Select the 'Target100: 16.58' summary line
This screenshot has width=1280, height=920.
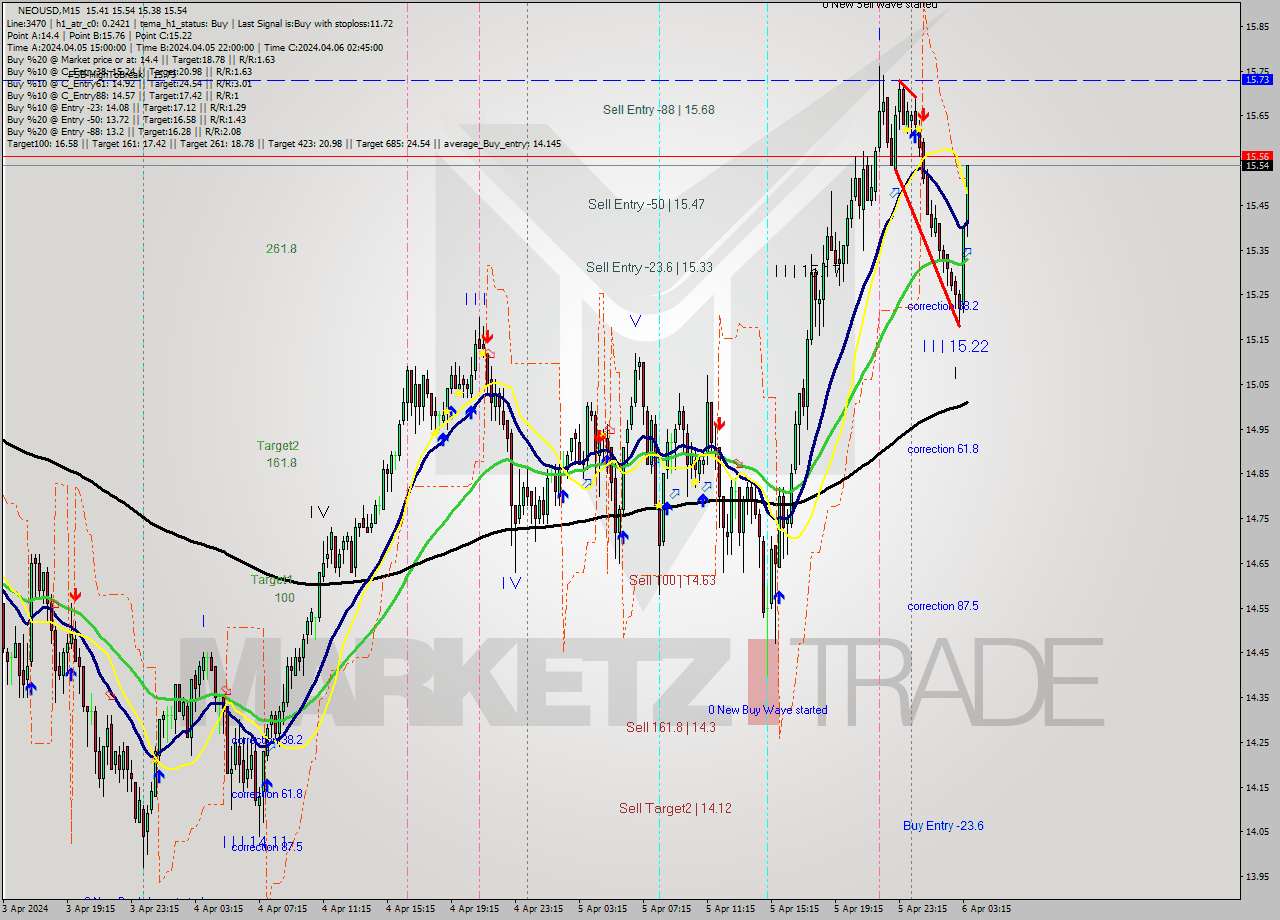284,143
